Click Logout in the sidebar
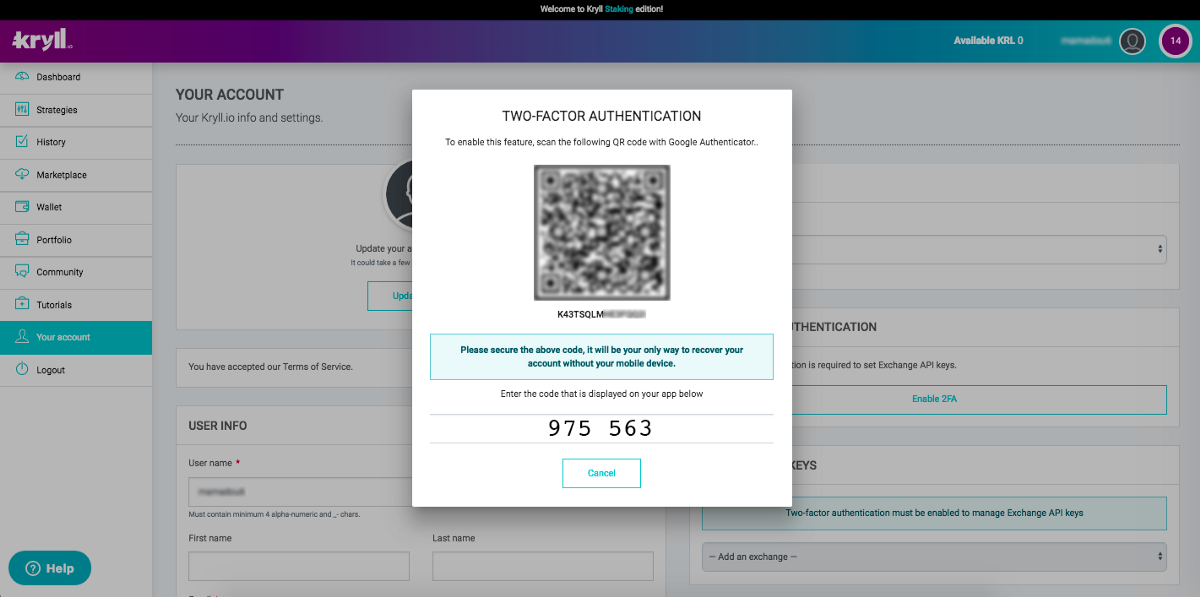The width and height of the screenshot is (1200, 597). (76, 370)
